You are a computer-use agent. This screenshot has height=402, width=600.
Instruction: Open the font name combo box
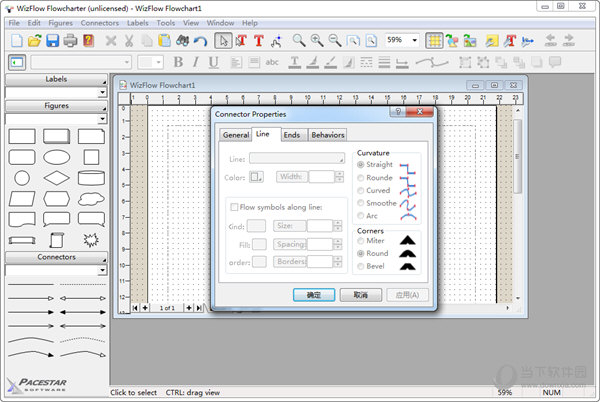click(81, 62)
